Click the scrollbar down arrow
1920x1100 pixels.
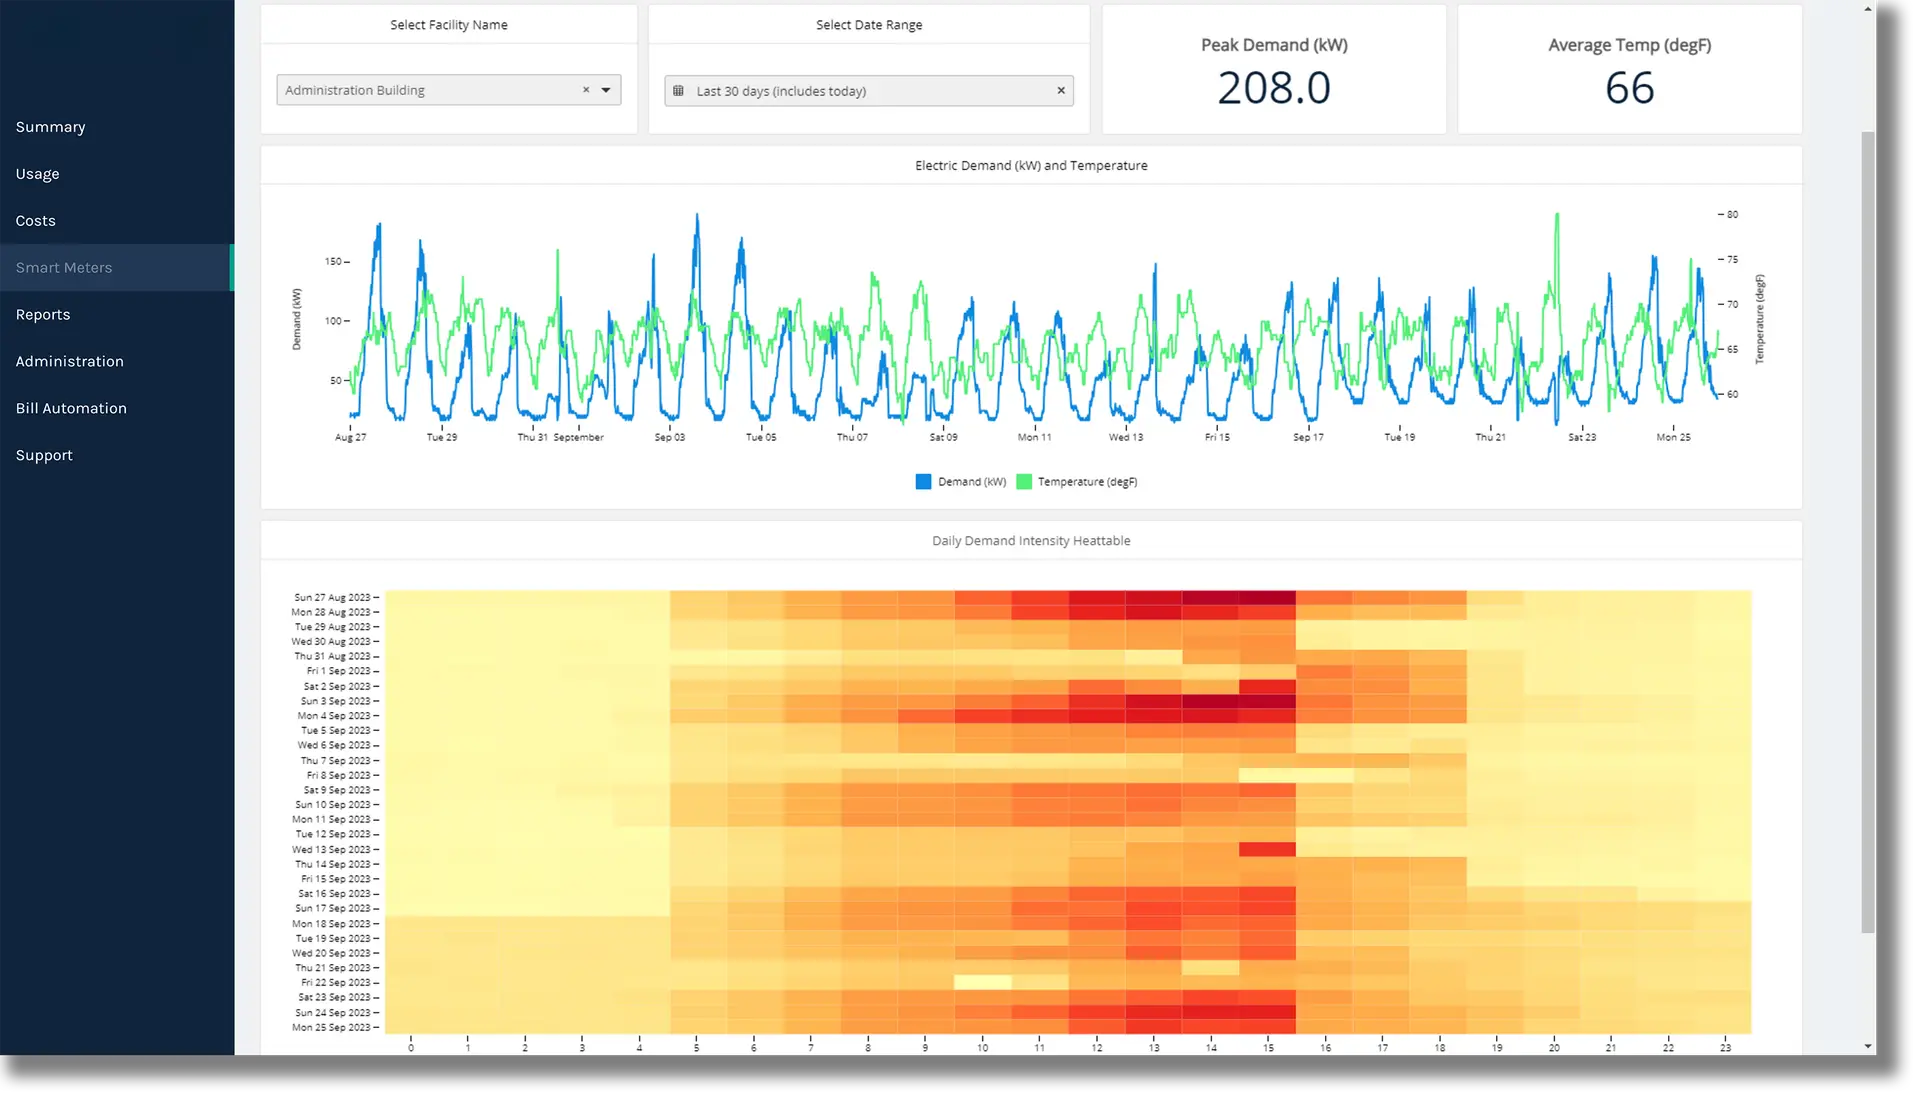(x=1866, y=1047)
